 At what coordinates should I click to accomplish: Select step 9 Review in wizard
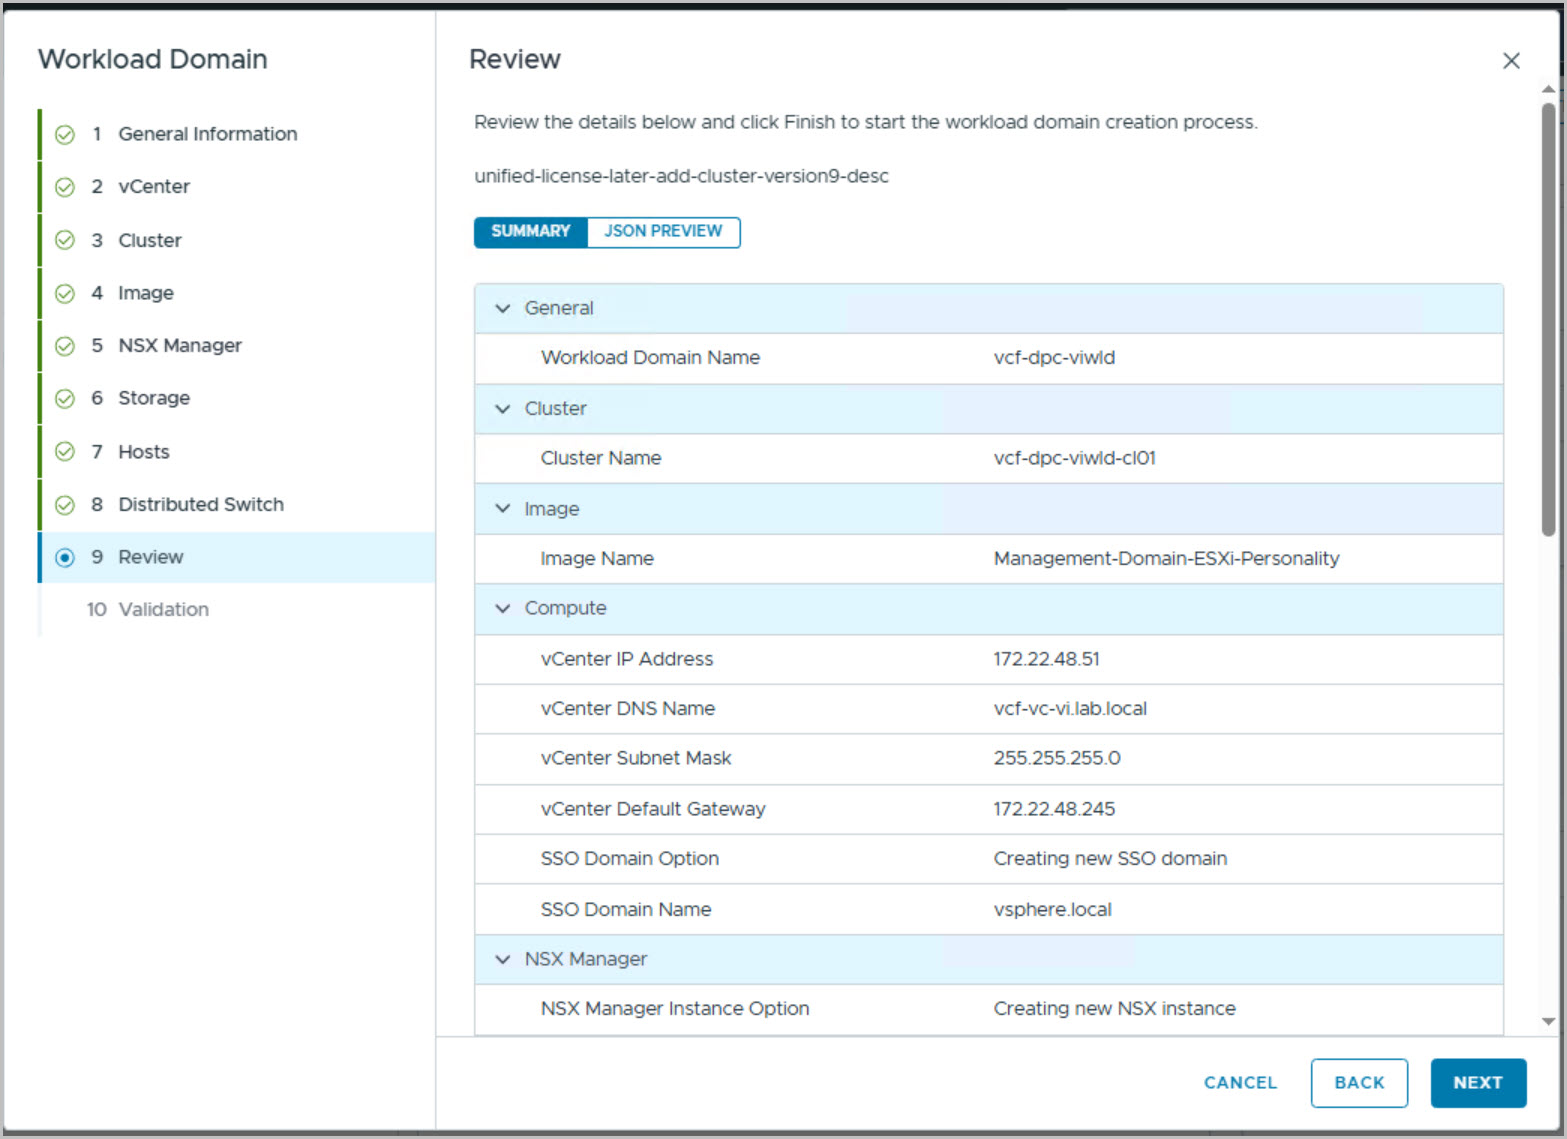[x=237, y=557]
